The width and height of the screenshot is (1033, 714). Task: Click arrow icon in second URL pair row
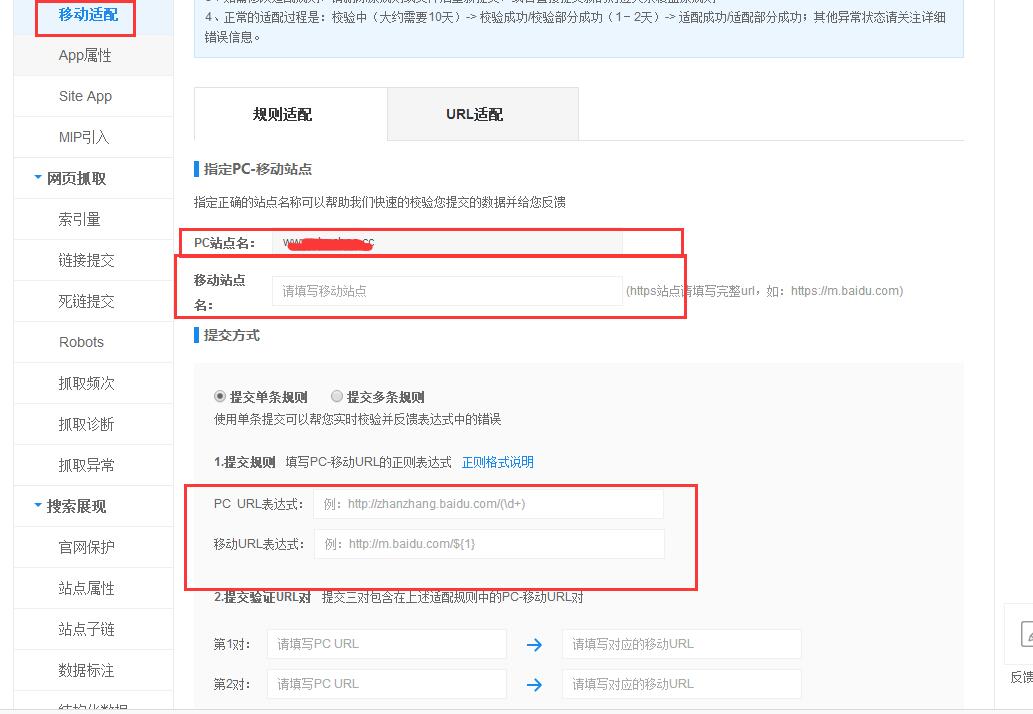click(x=534, y=685)
